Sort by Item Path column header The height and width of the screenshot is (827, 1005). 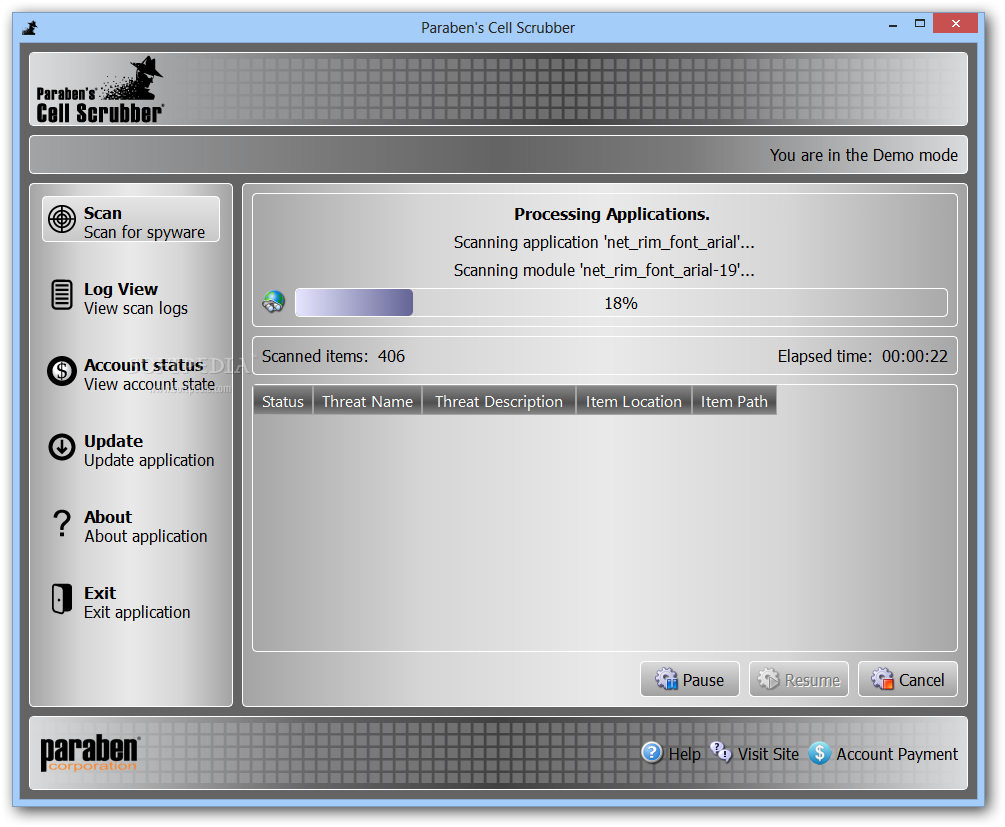tap(734, 401)
